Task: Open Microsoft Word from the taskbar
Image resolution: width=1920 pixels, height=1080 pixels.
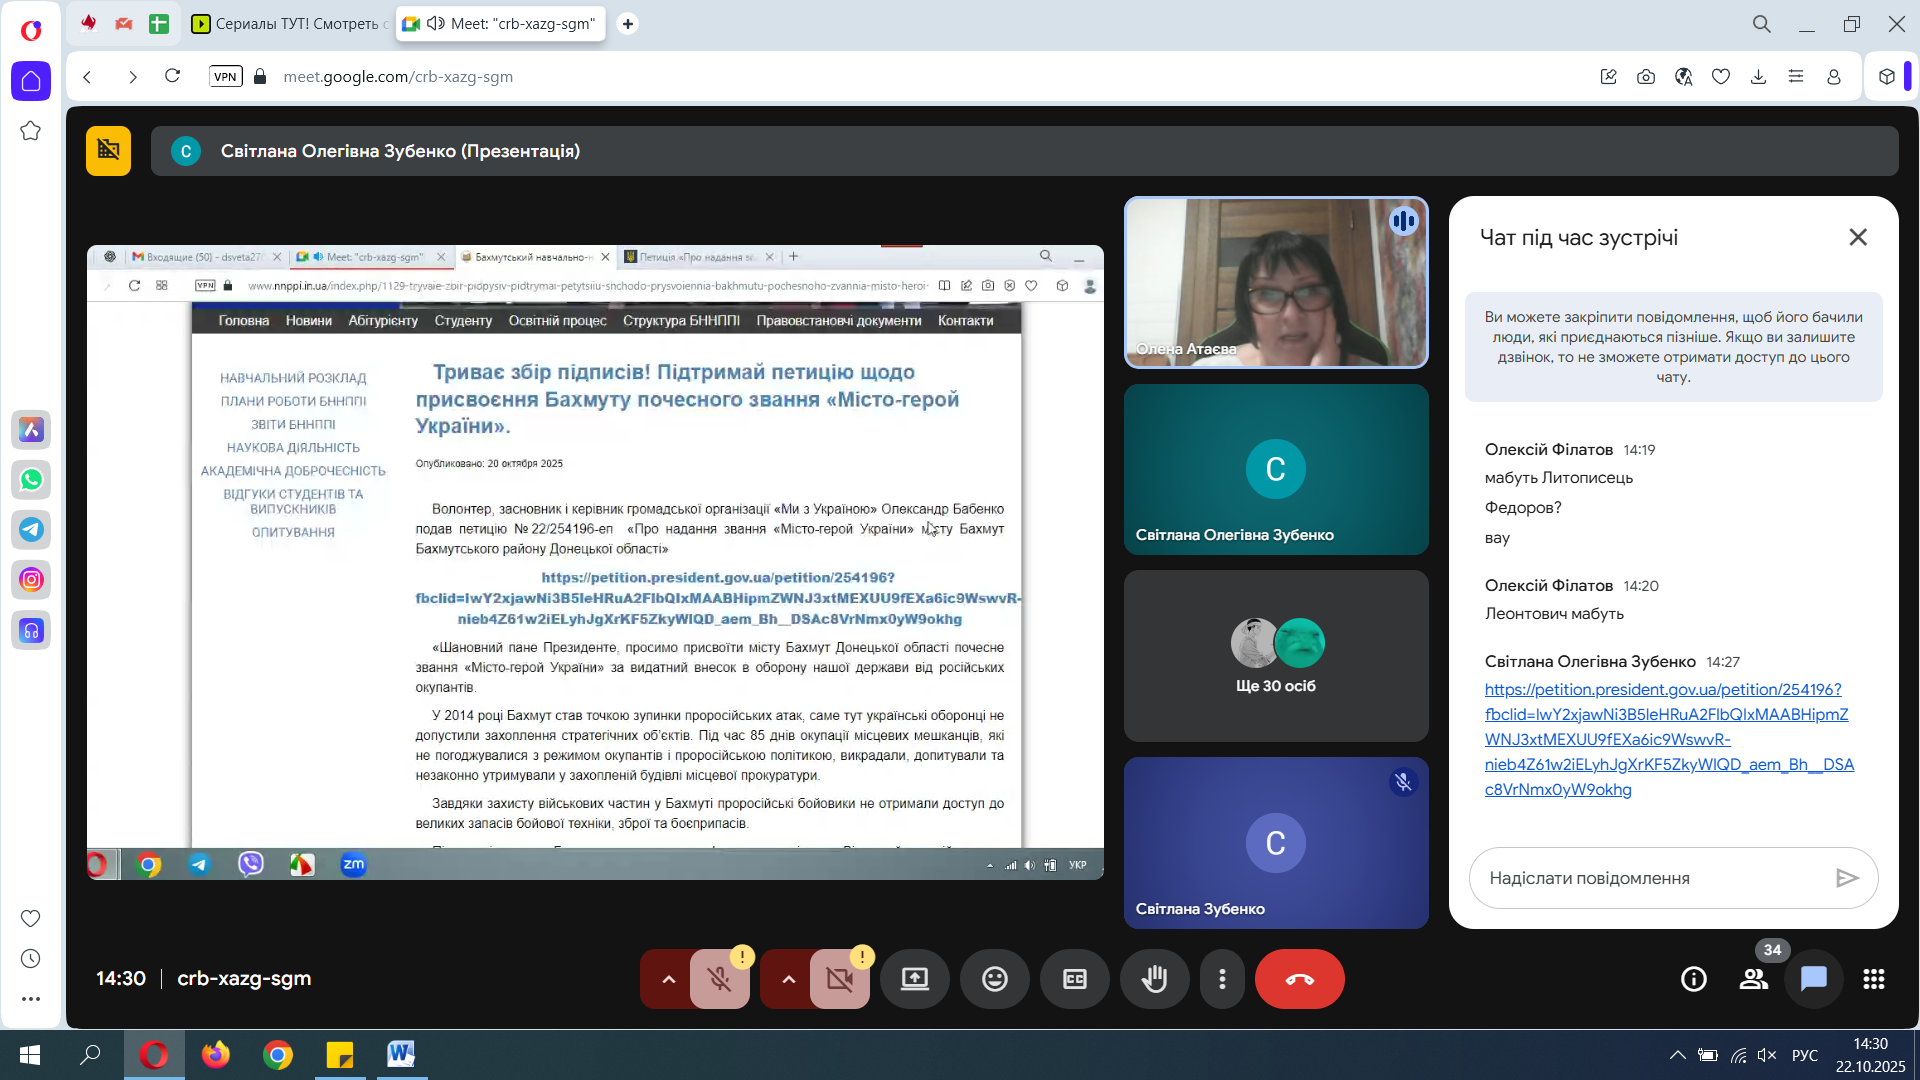Action: (401, 1054)
